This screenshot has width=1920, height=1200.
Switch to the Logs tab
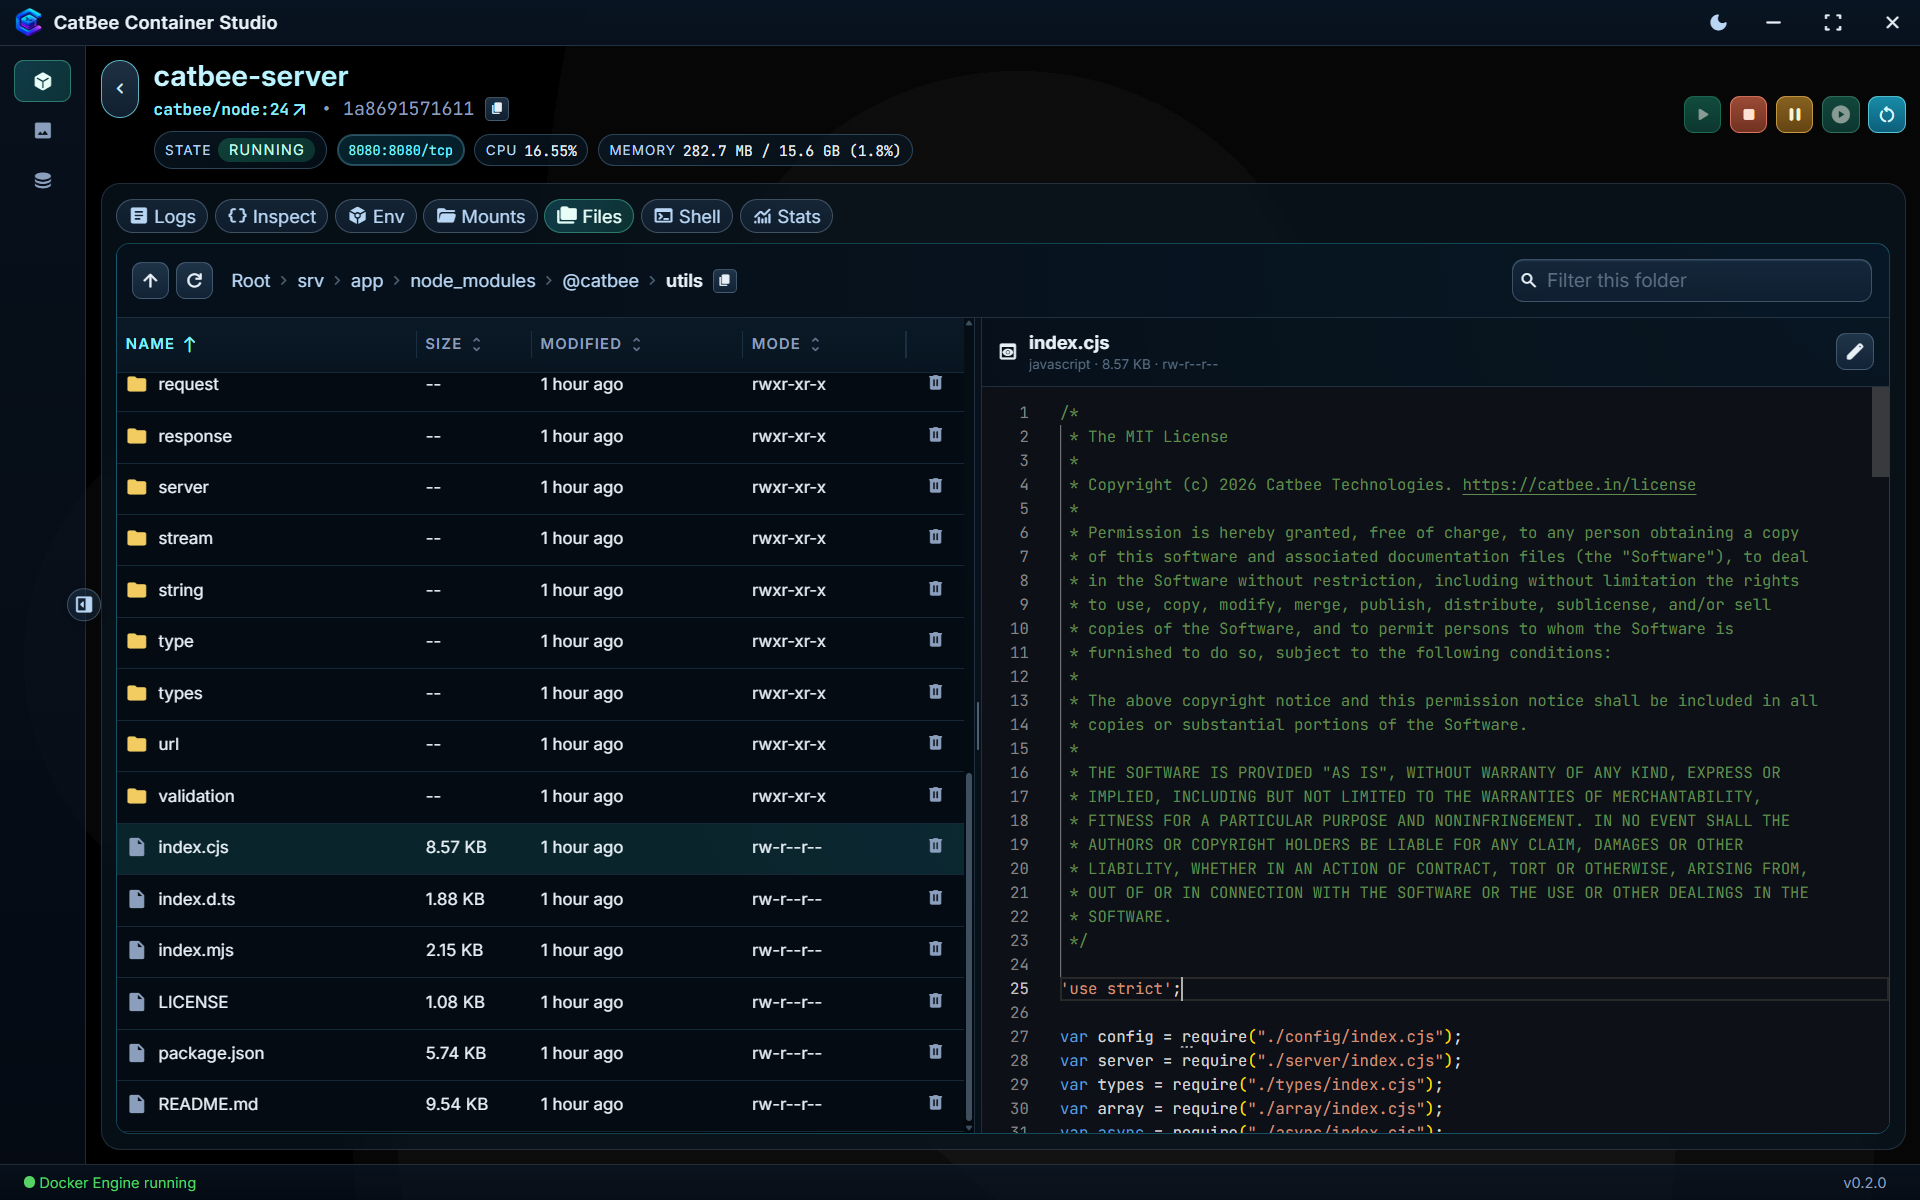pos(162,217)
